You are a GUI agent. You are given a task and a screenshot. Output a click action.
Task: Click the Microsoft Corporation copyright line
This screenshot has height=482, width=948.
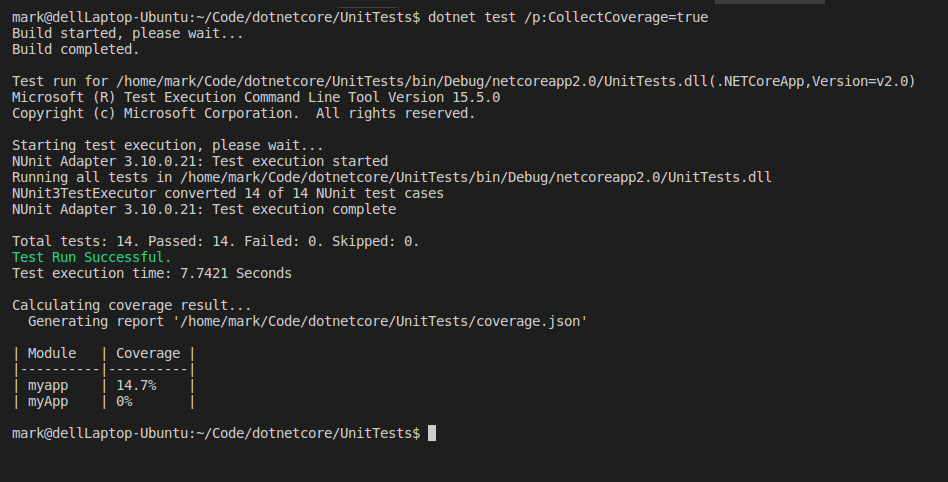(243, 113)
